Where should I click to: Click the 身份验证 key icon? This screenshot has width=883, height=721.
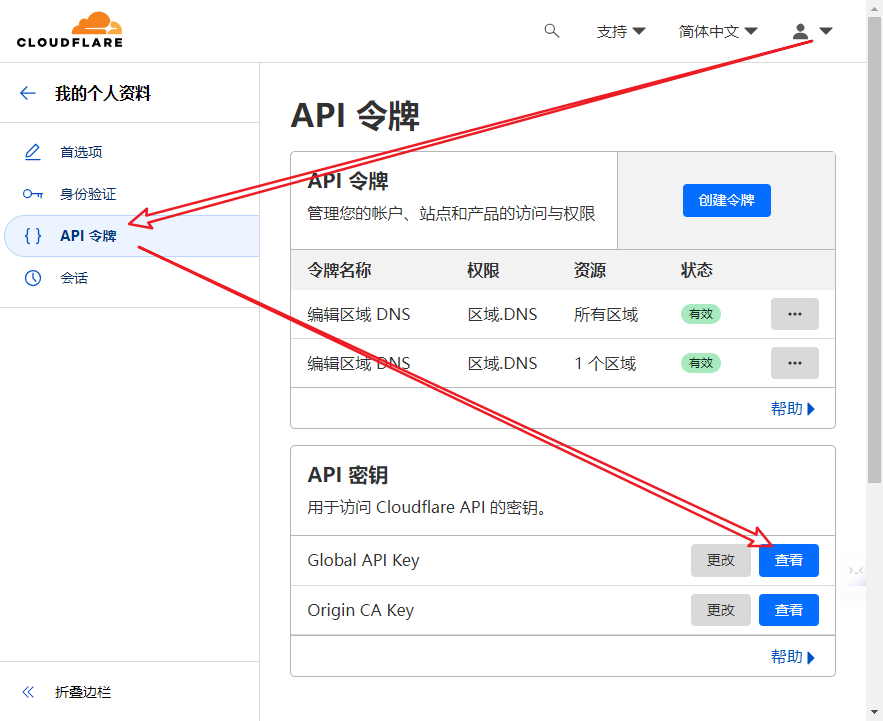tap(33, 194)
